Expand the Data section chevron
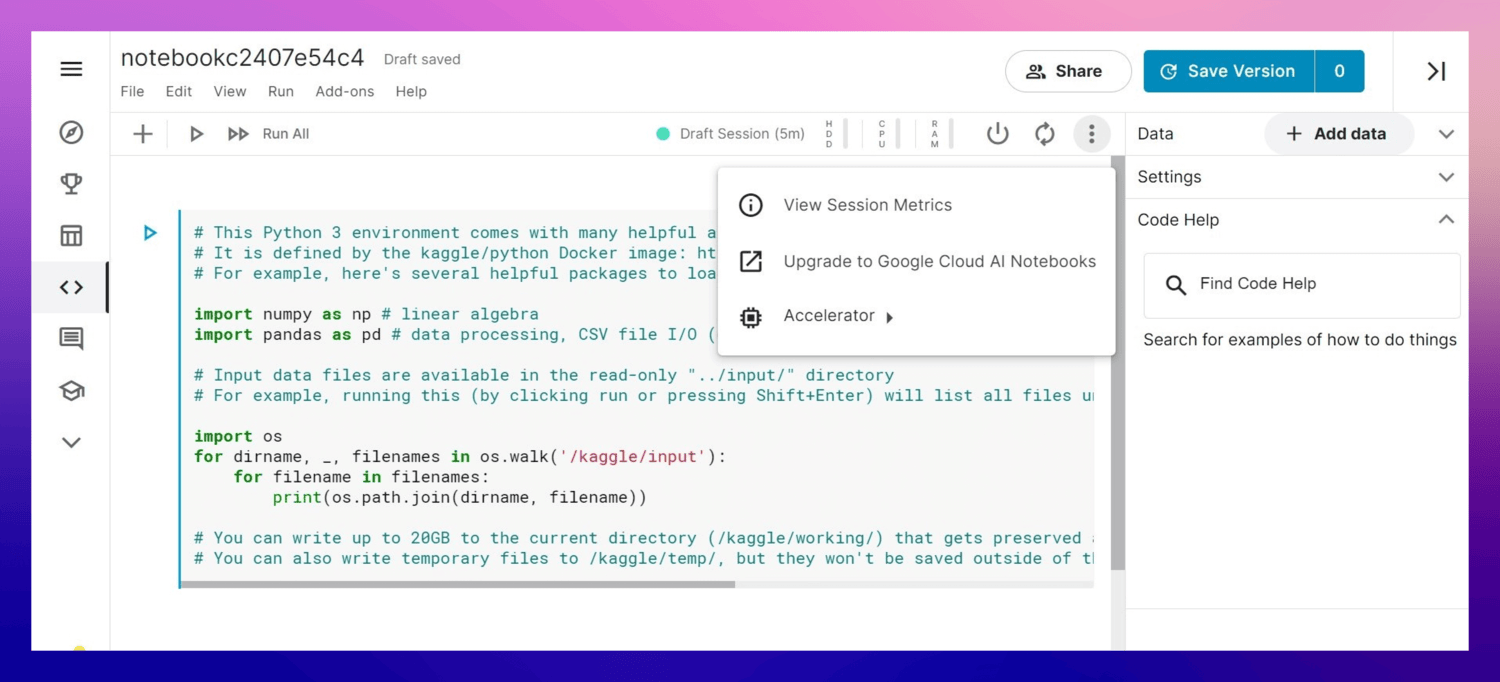The height and width of the screenshot is (682, 1500). coord(1446,134)
